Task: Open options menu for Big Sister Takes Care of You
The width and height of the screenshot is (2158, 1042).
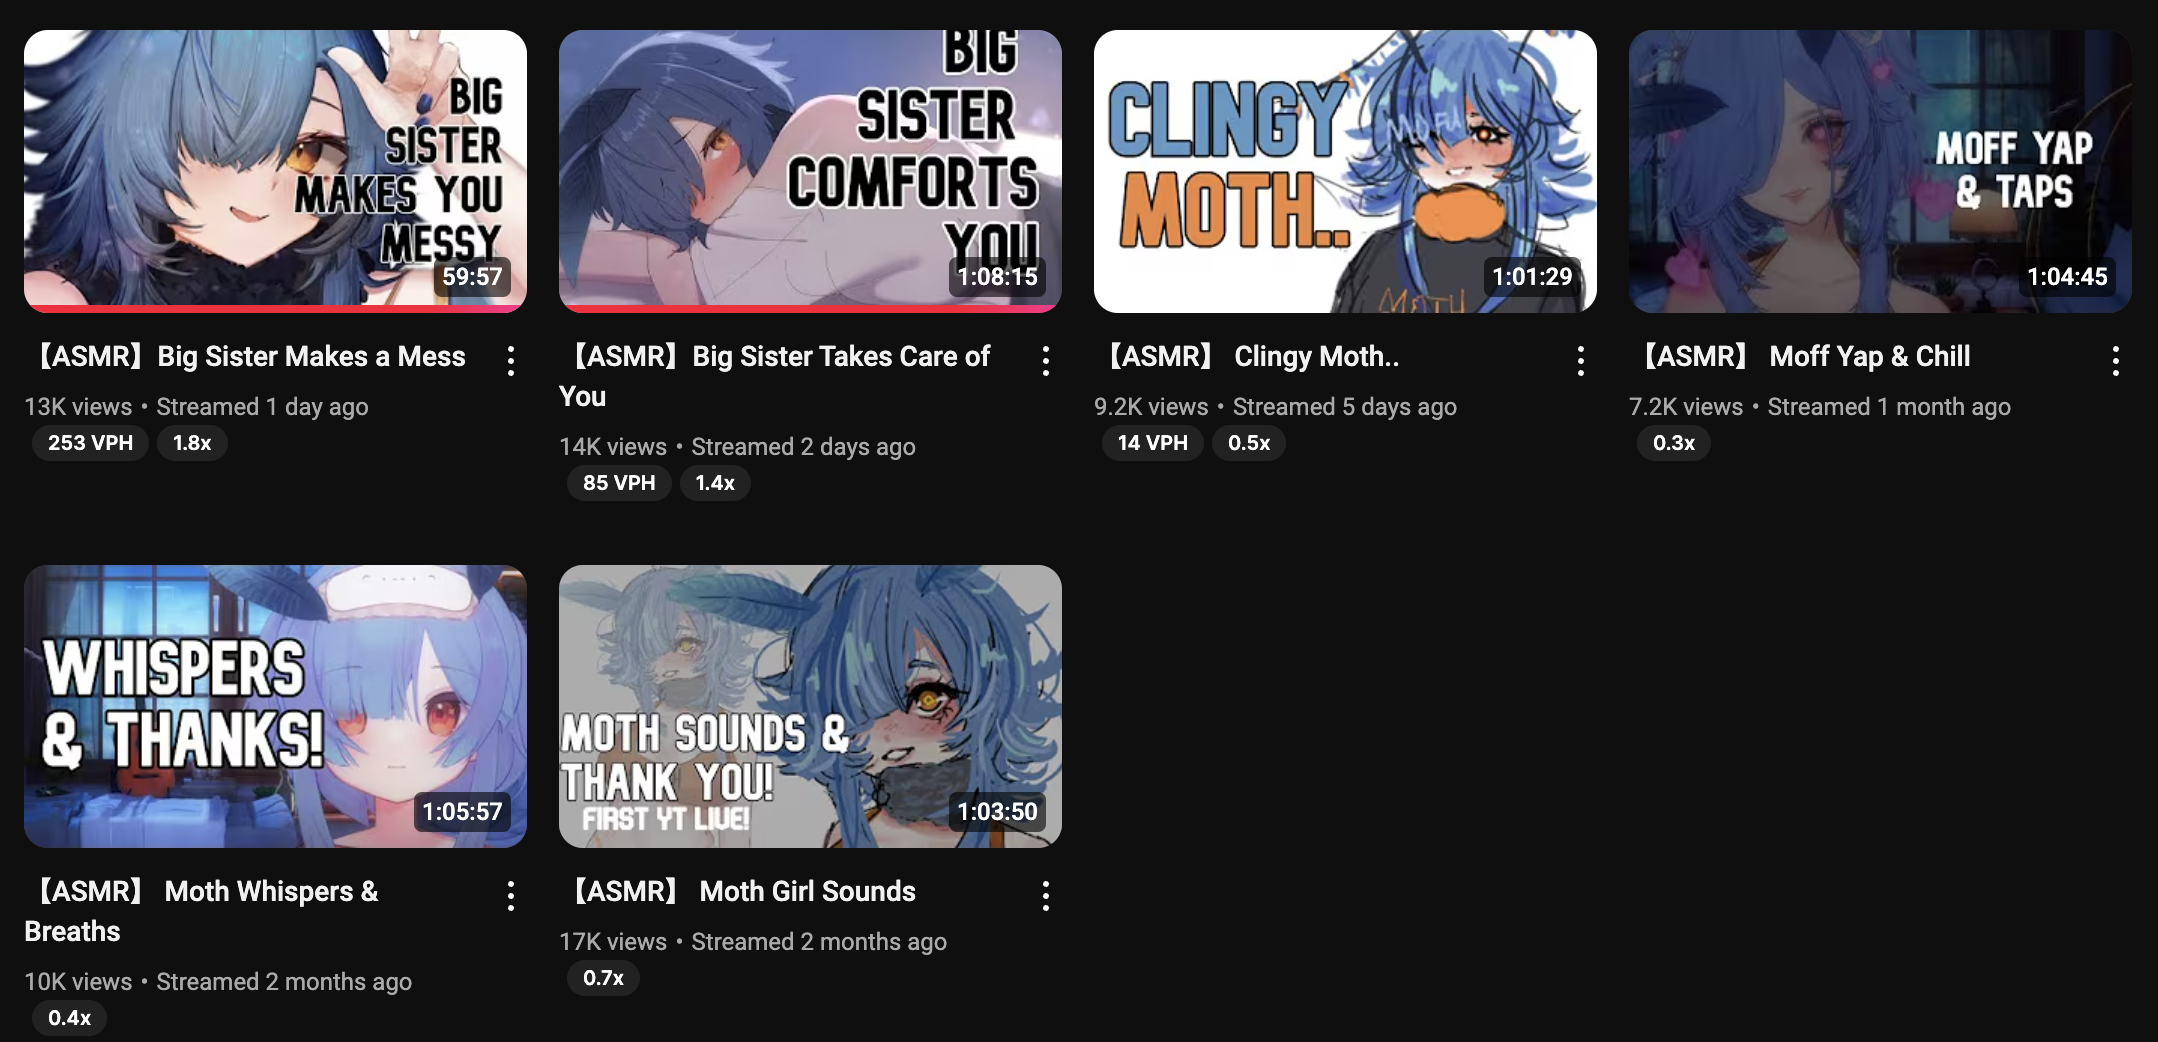Action: pos(1046,361)
